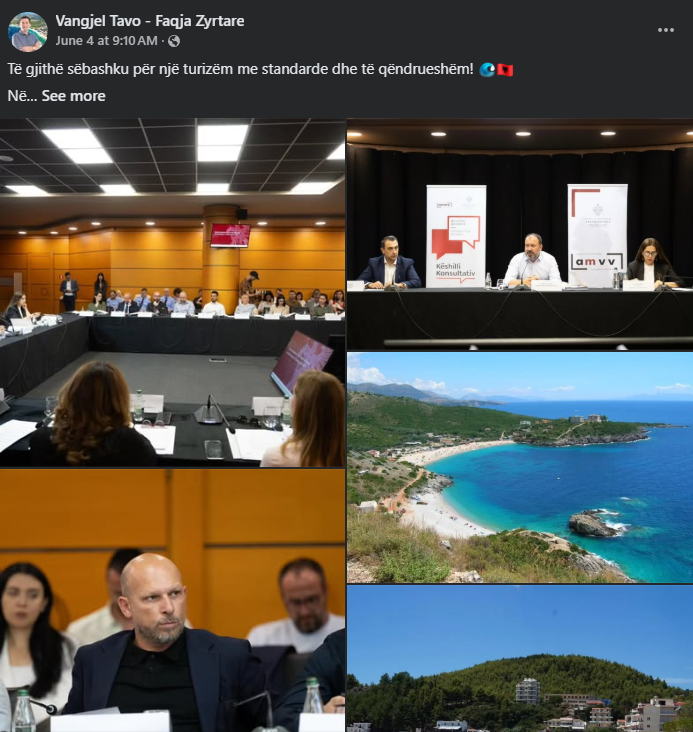Open the panel photo with Këshilli Konsultativ banner
Screen dimensions: 693x732
click(x=520, y=234)
